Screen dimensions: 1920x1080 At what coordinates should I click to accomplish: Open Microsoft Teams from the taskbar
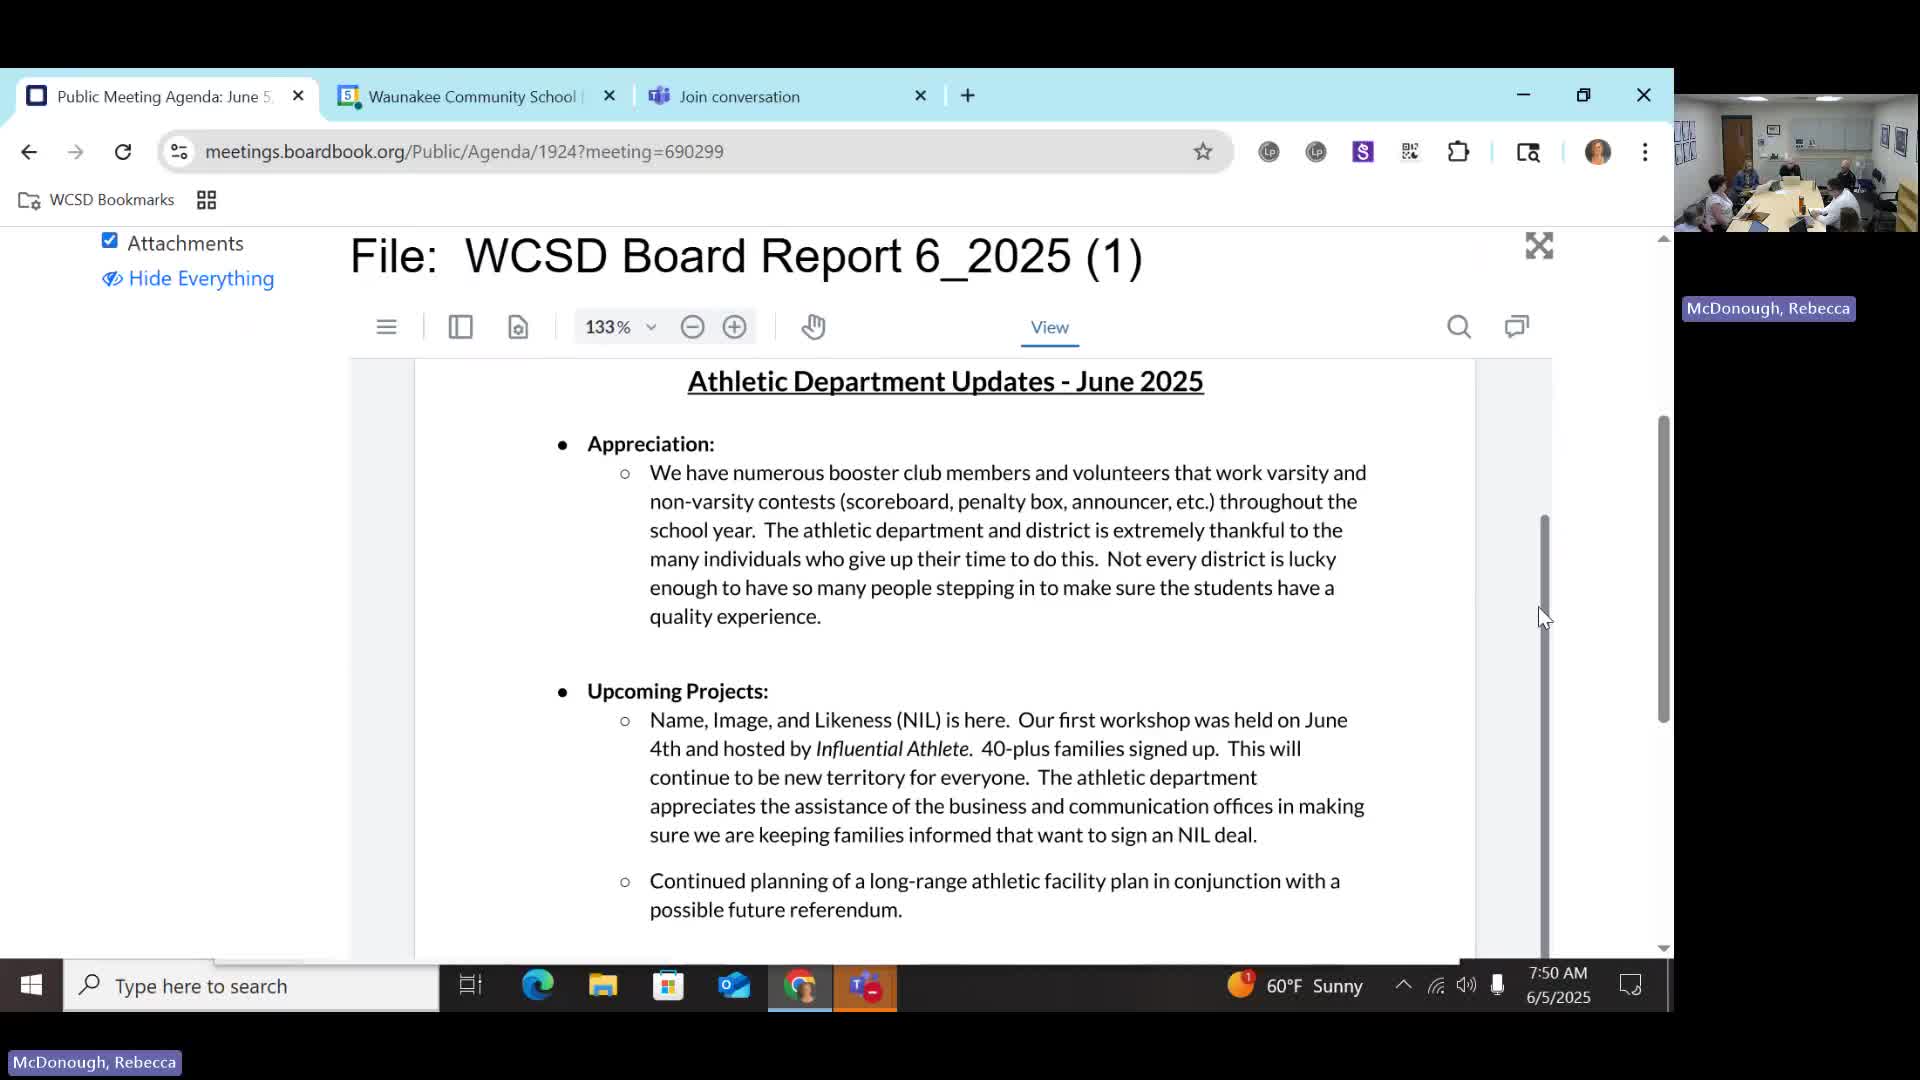[864, 985]
